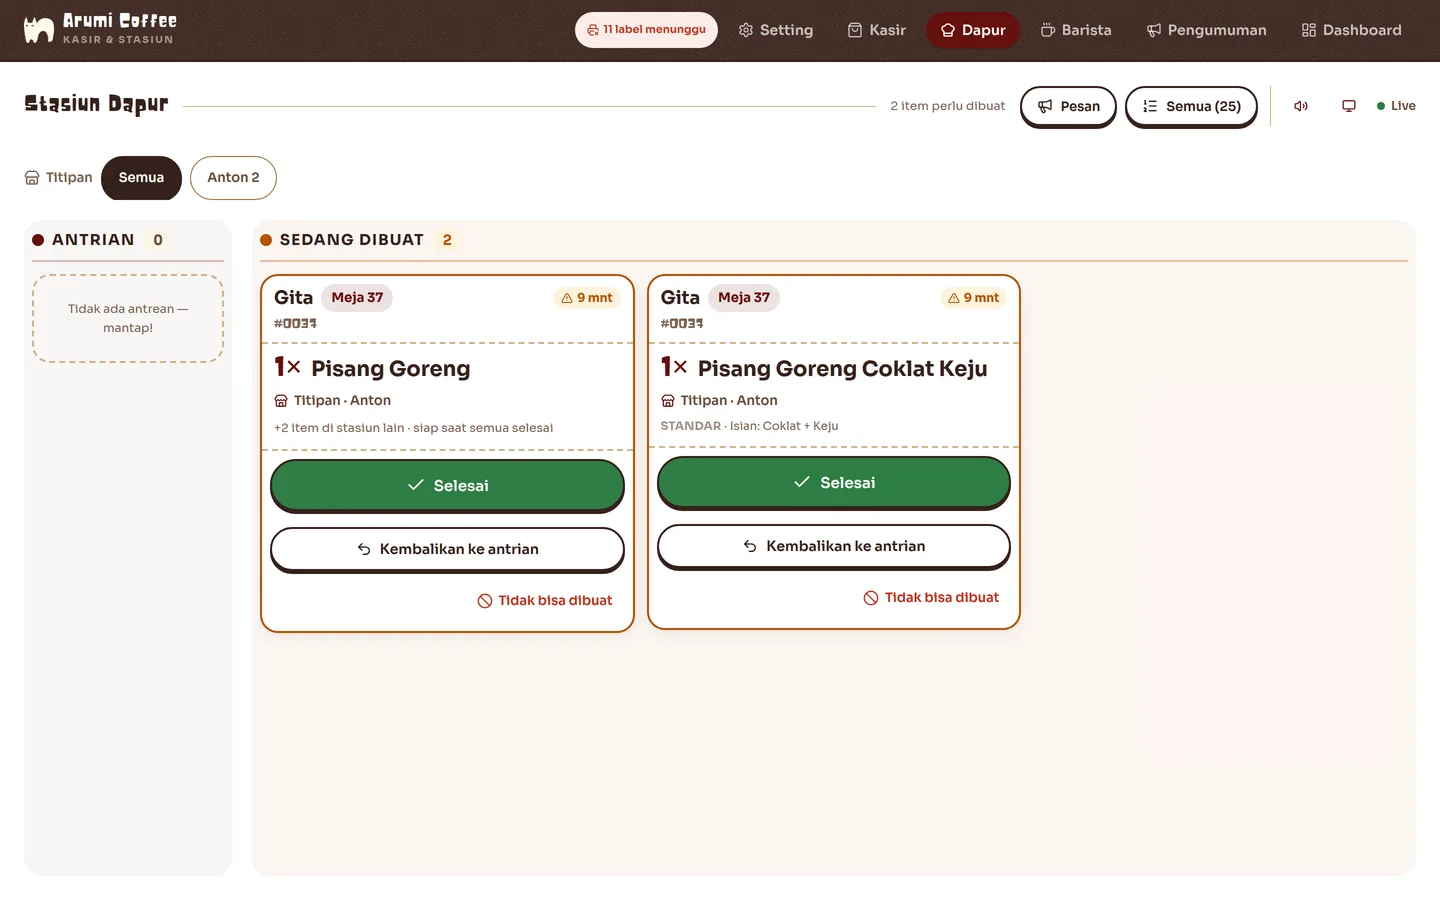The width and height of the screenshot is (1440, 900).
Task: Click the Titipan shop icon beside filters
Action: coord(32,178)
